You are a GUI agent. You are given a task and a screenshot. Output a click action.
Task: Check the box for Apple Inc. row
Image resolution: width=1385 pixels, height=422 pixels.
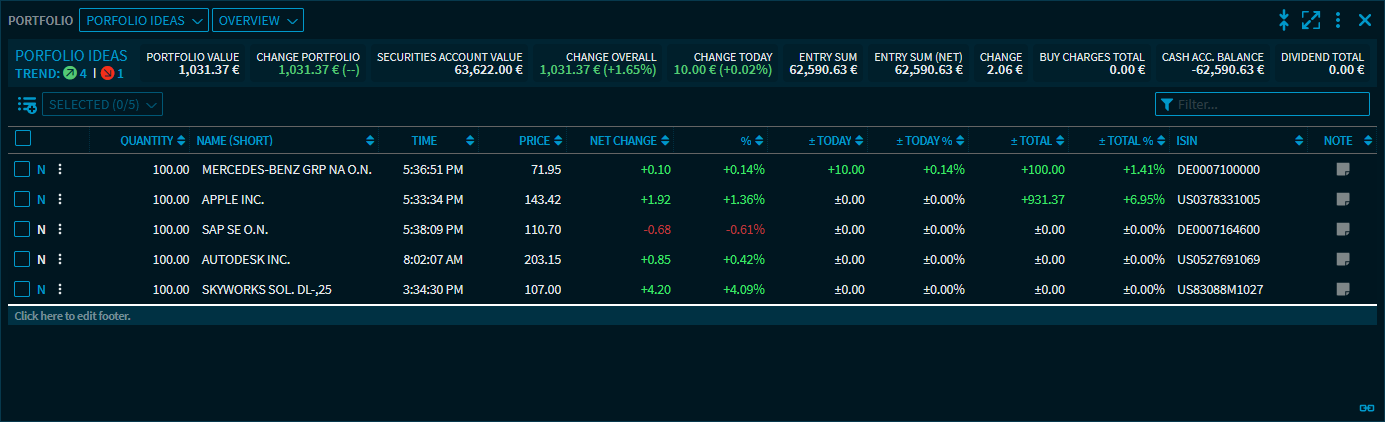[22, 200]
